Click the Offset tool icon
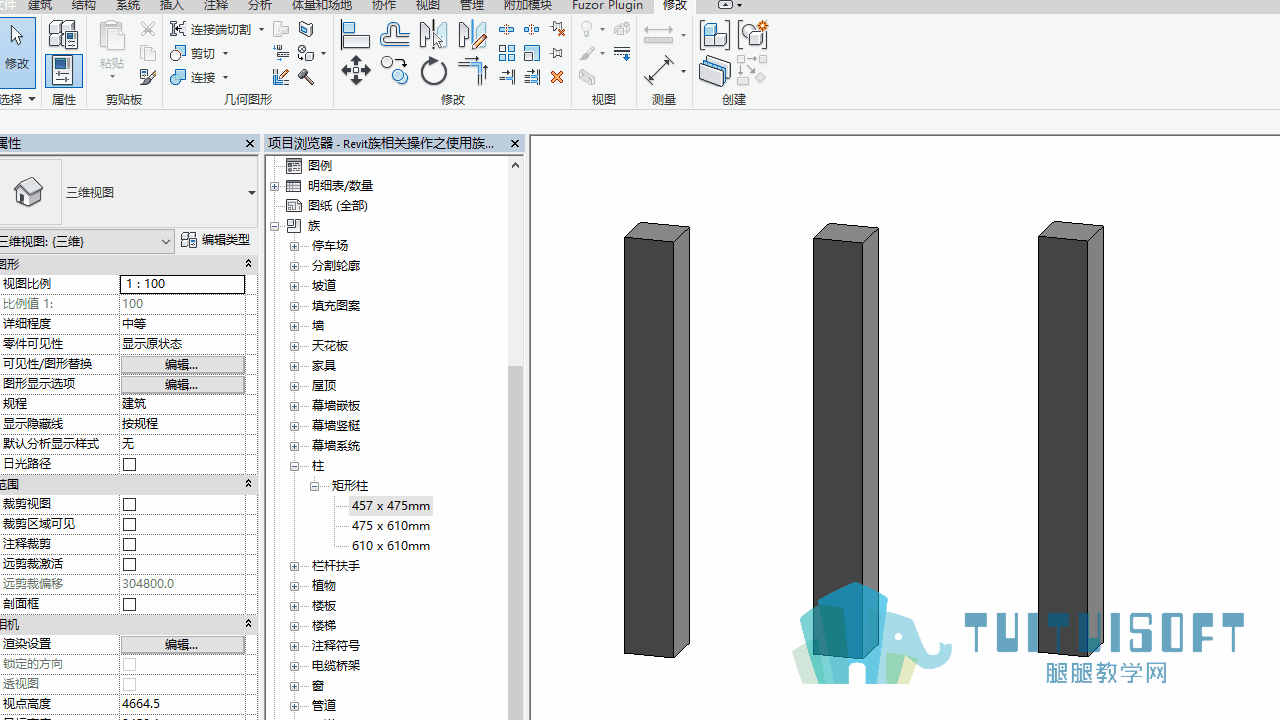The width and height of the screenshot is (1280, 720). click(x=394, y=35)
